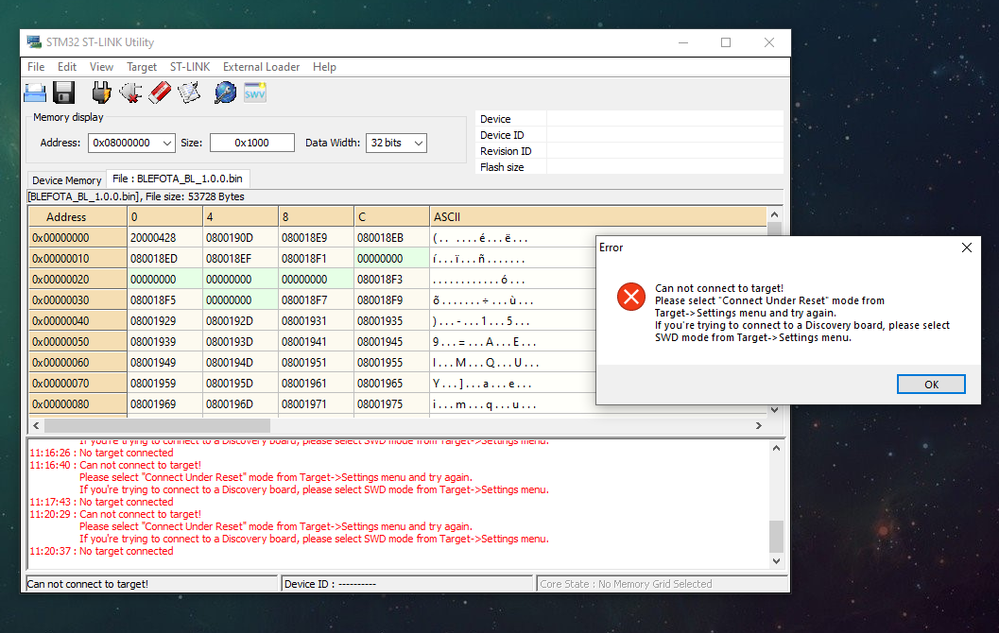Click the column header labeled C

coord(391,217)
